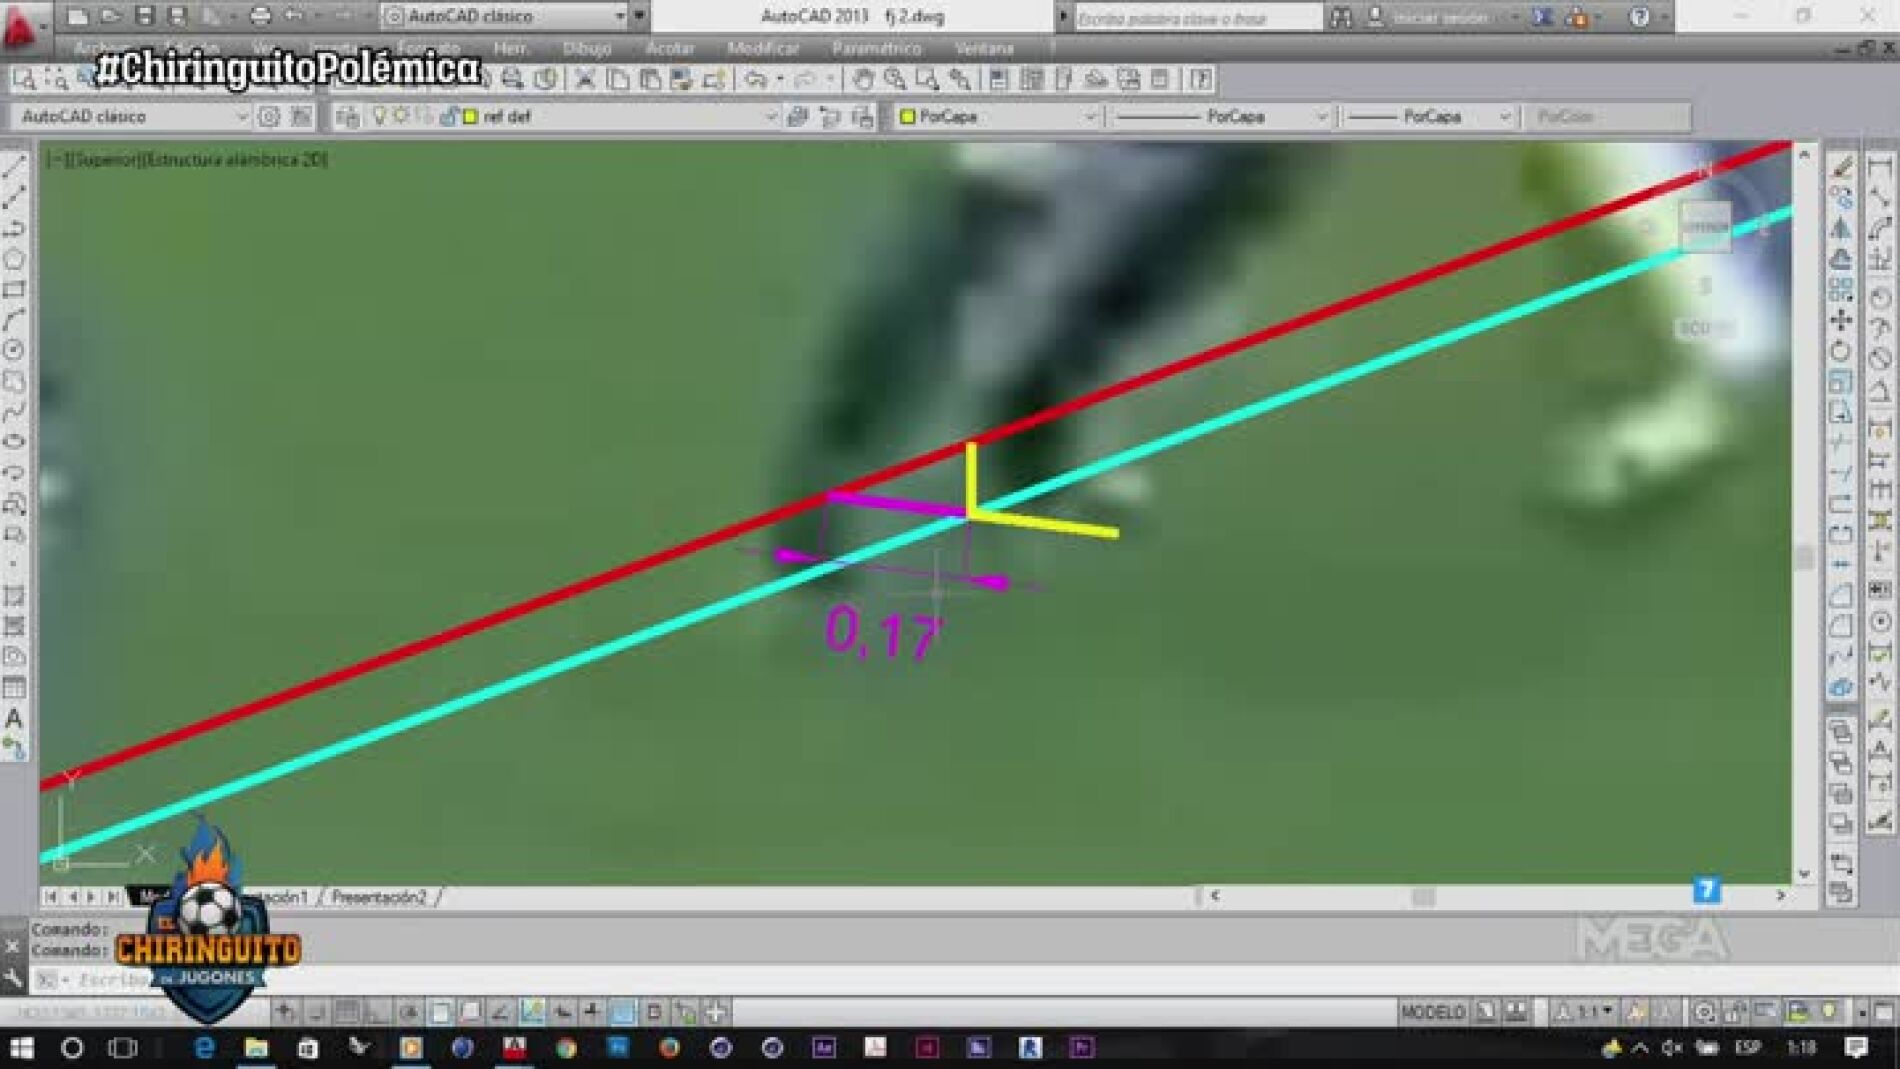The width and height of the screenshot is (1900, 1069).
Task: Open the Print/Plot icon on the standard toolbar
Action: point(510,77)
